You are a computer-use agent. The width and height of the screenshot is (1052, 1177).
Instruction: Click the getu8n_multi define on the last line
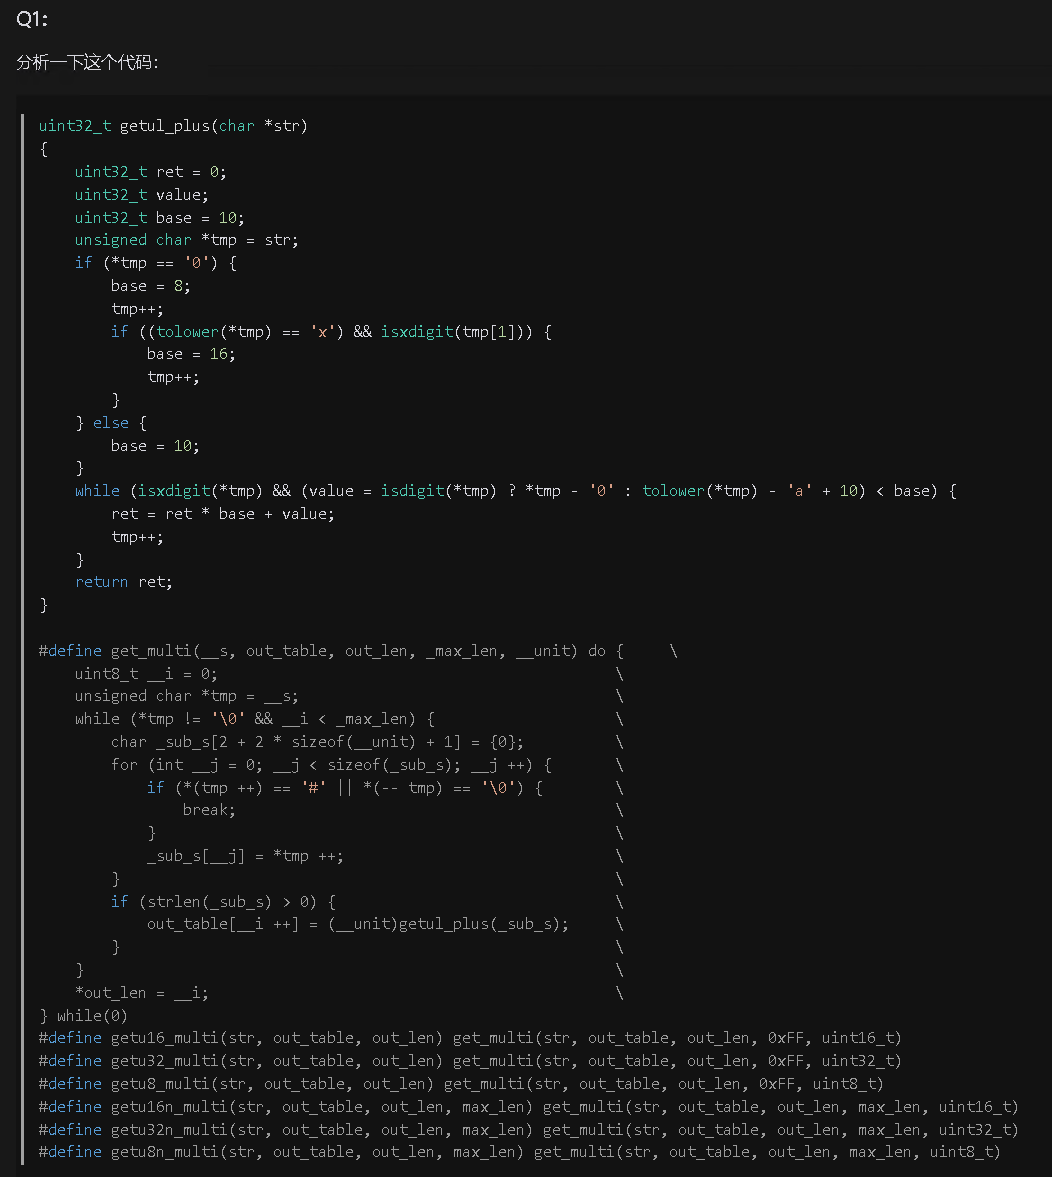tap(520, 1152)
